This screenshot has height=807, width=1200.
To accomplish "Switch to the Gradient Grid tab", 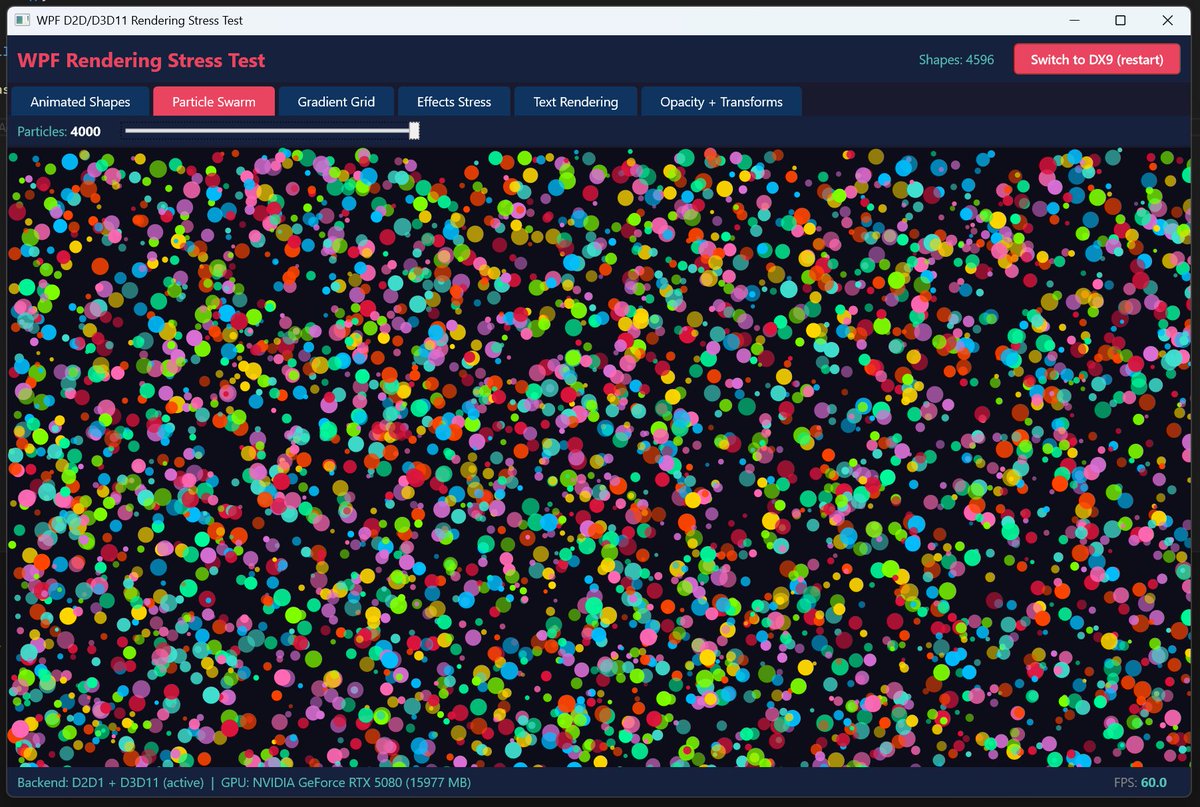I will (336, 101).
